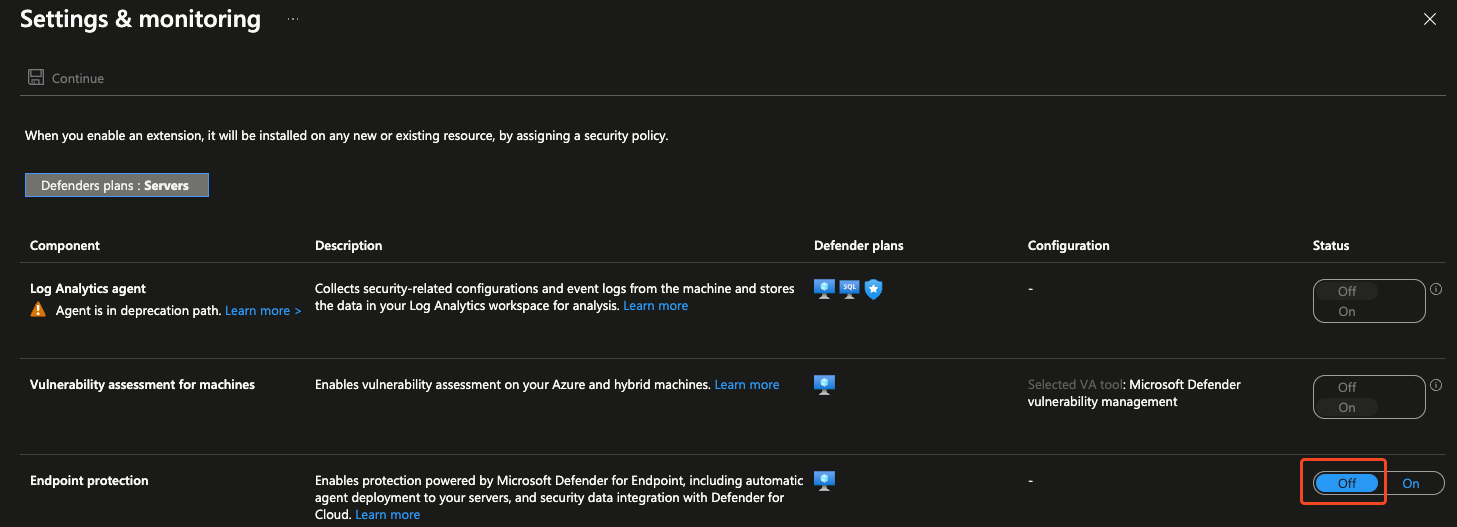This screenshot has height=527, width=1457.
Task: Select the shield star plan icon
Action: click(x=873, y=290)
